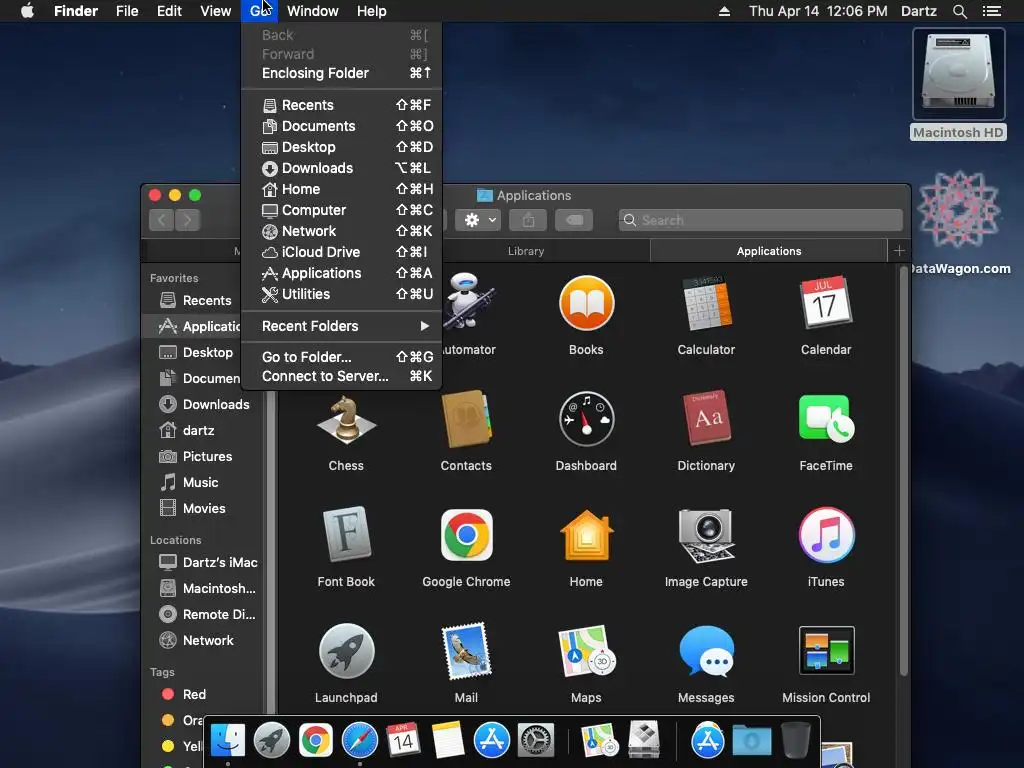Open Movies in the sidebar
Screen dimensions: 1024x768
(192, 508)
